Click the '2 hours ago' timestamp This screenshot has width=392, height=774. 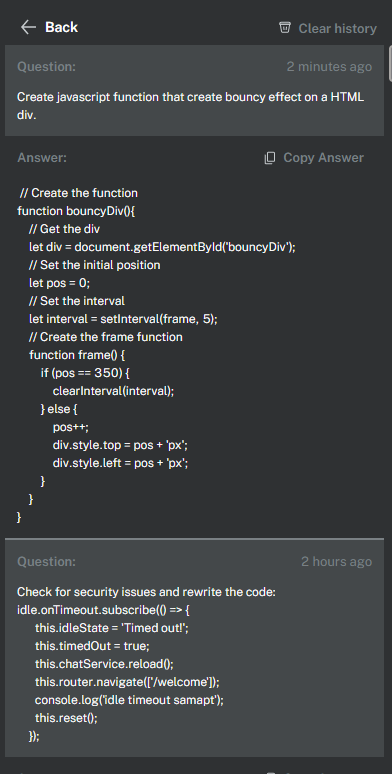pos(337,562)
